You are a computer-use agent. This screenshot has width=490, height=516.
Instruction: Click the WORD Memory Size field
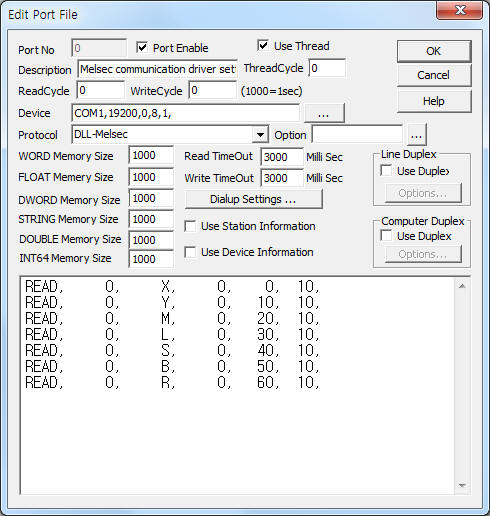click(151, 155)
